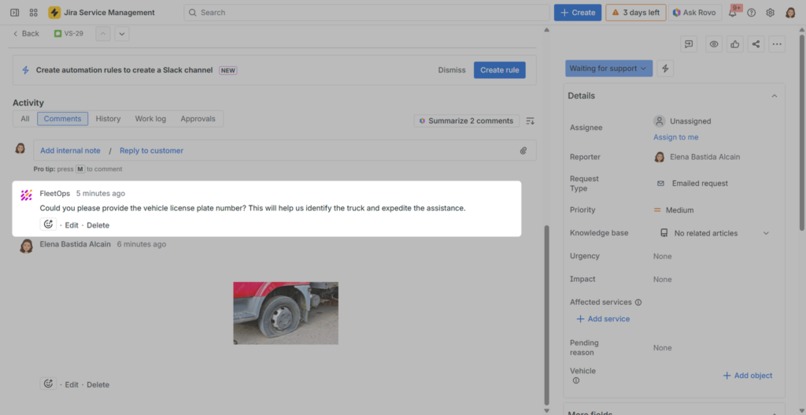Click the Impact None value

point(663,279)
